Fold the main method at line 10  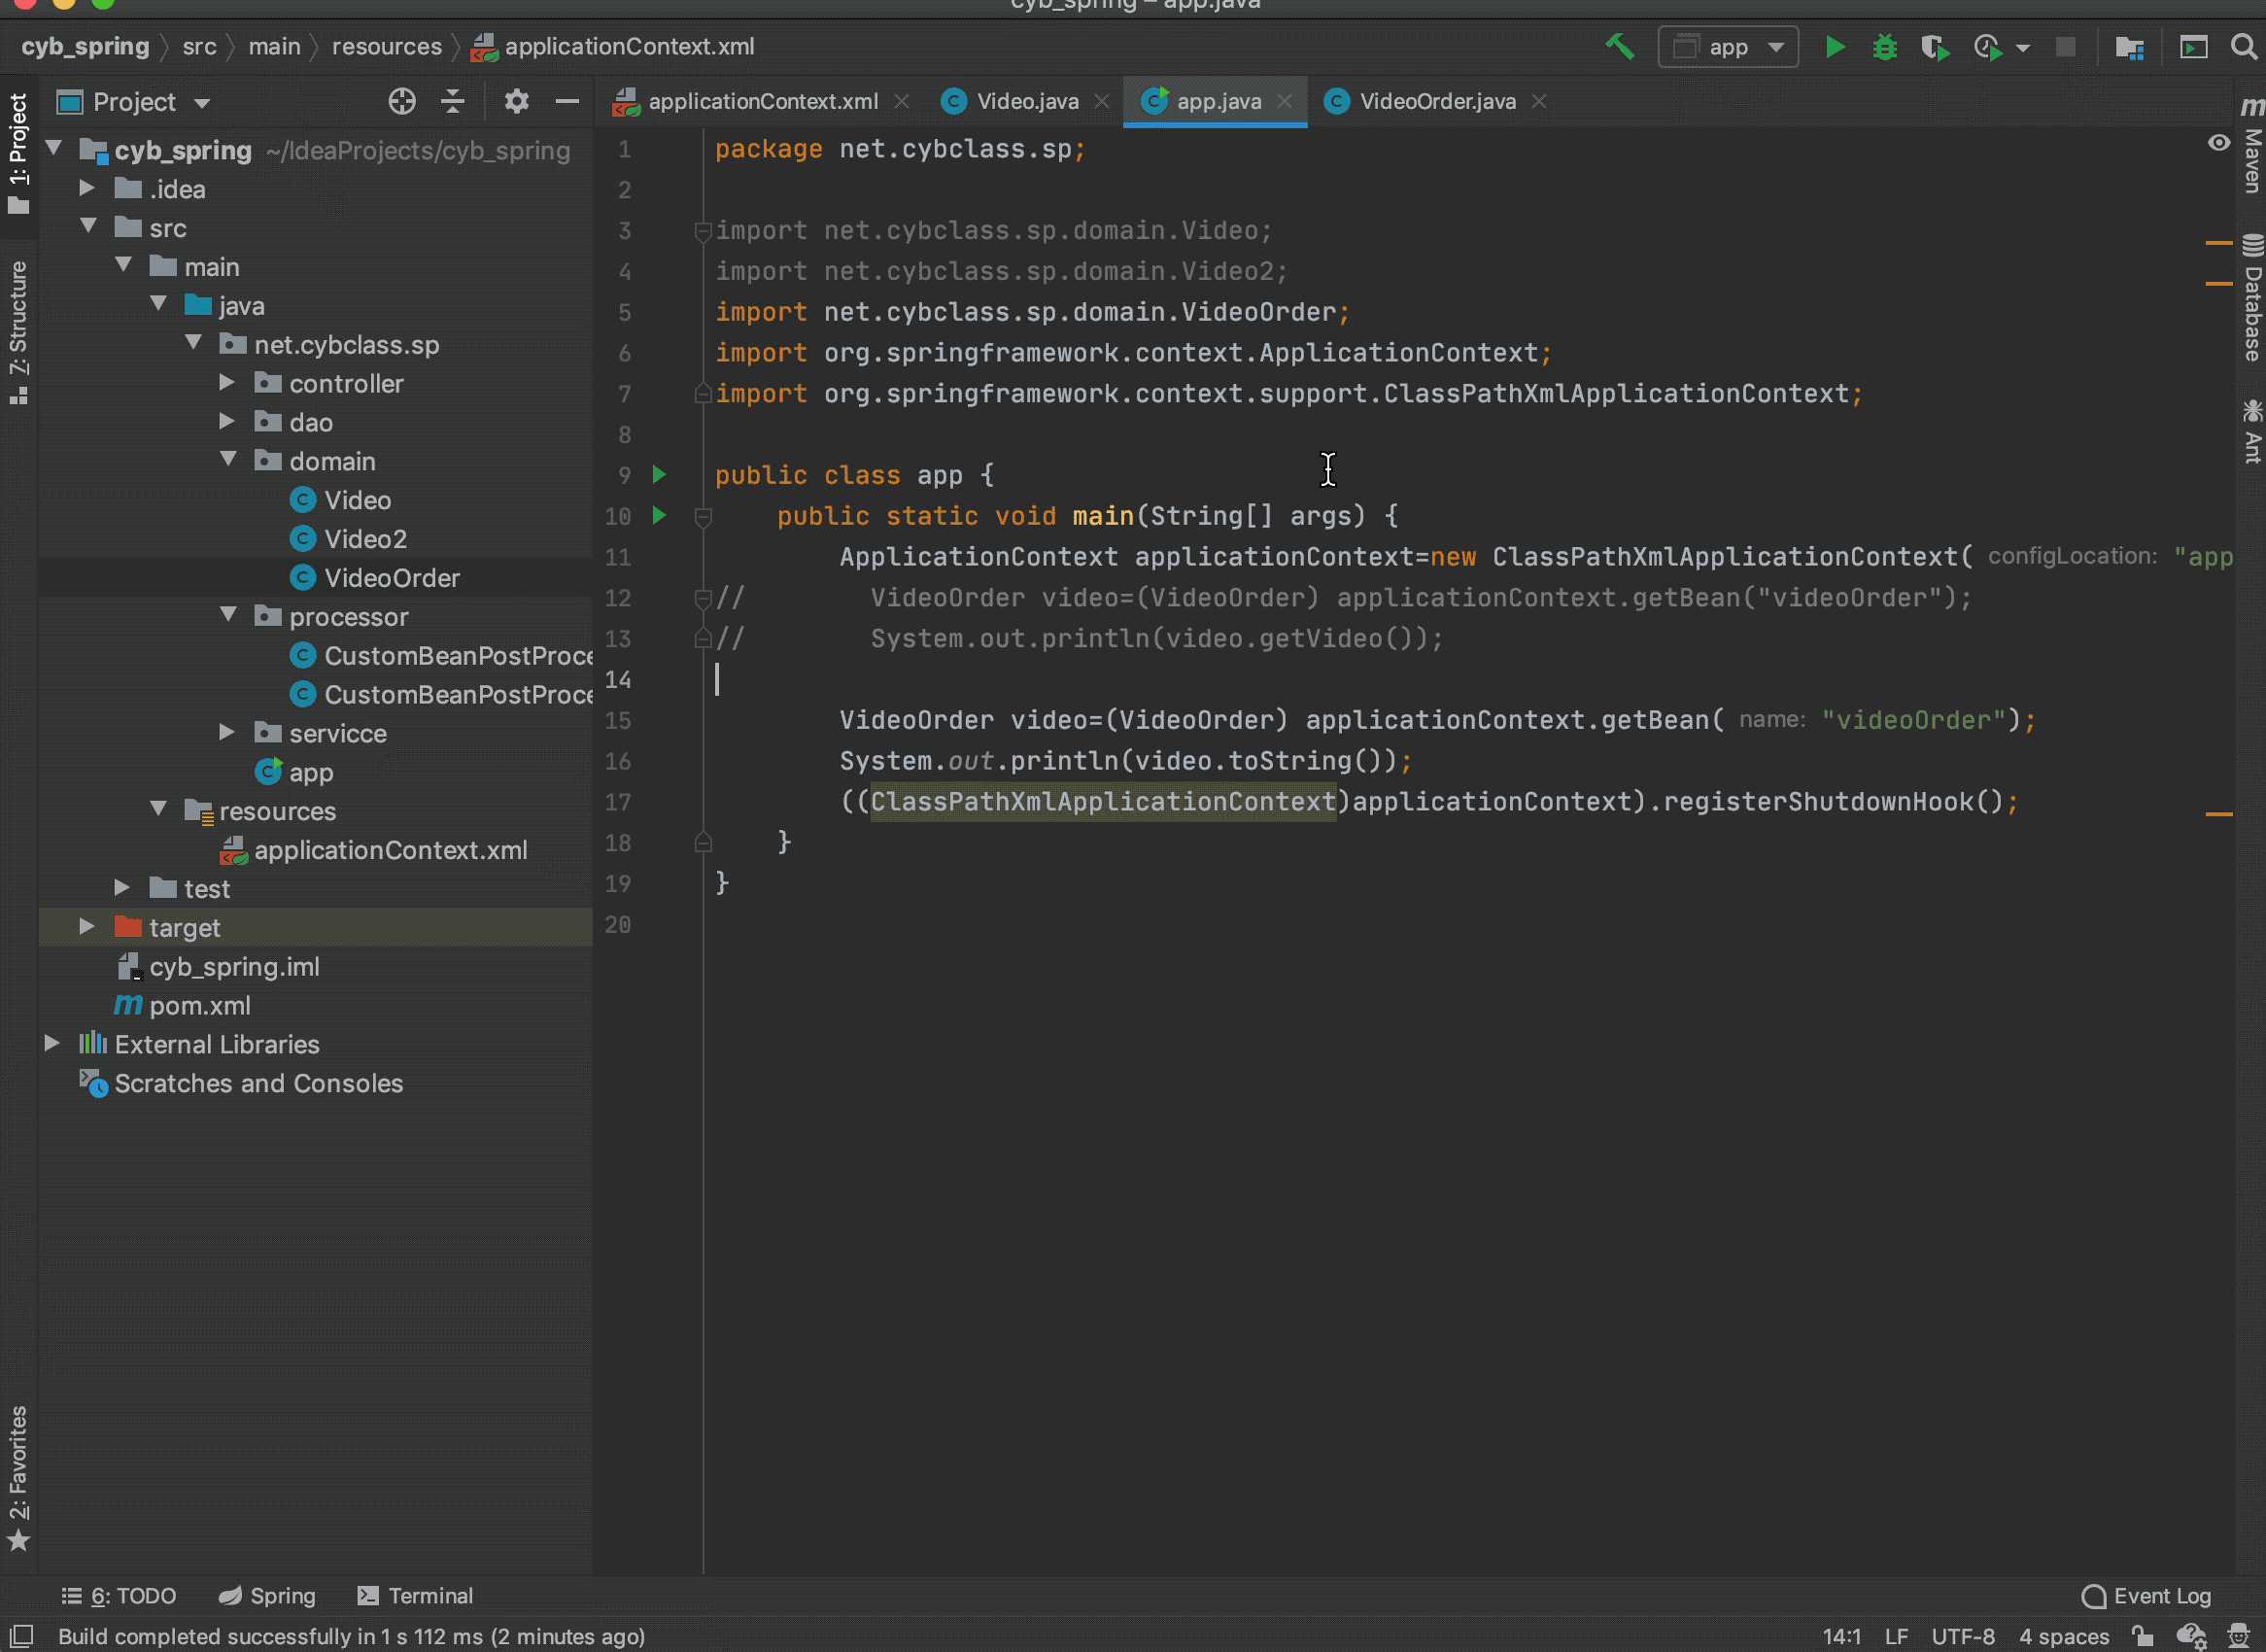tap(703, 517)
